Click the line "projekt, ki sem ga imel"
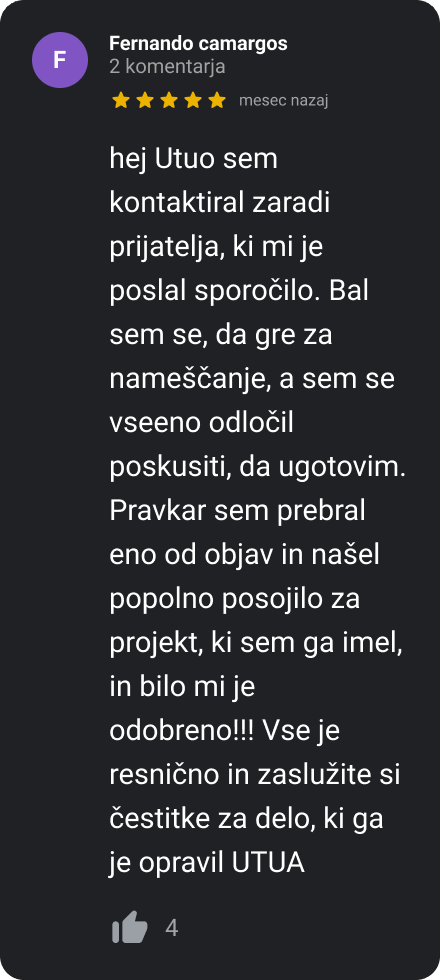The width and height of the screenshot is (440, 980). point(254,643)
